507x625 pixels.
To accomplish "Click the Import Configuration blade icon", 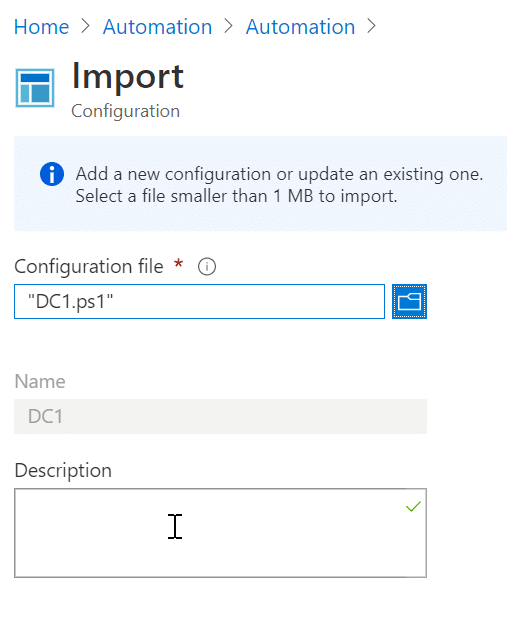I will tap(35, 88).
